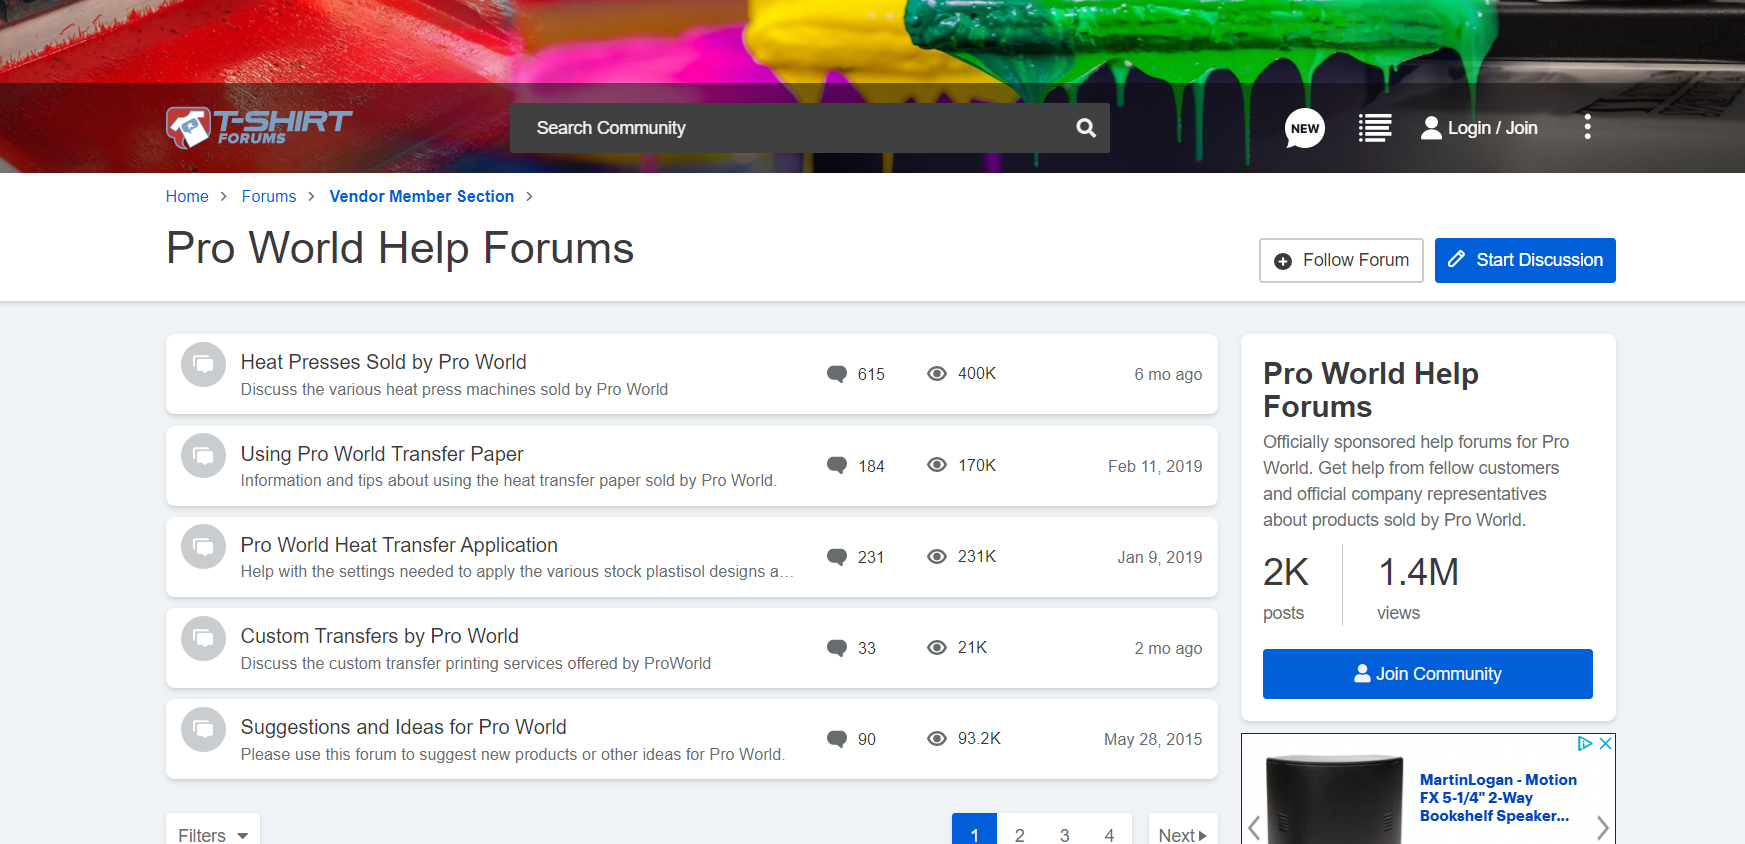Image resolution: width=1745 pixels, height=844 pixels.
Task: Open Heat Presses Sold by Pro World
Action: (384, 362)
